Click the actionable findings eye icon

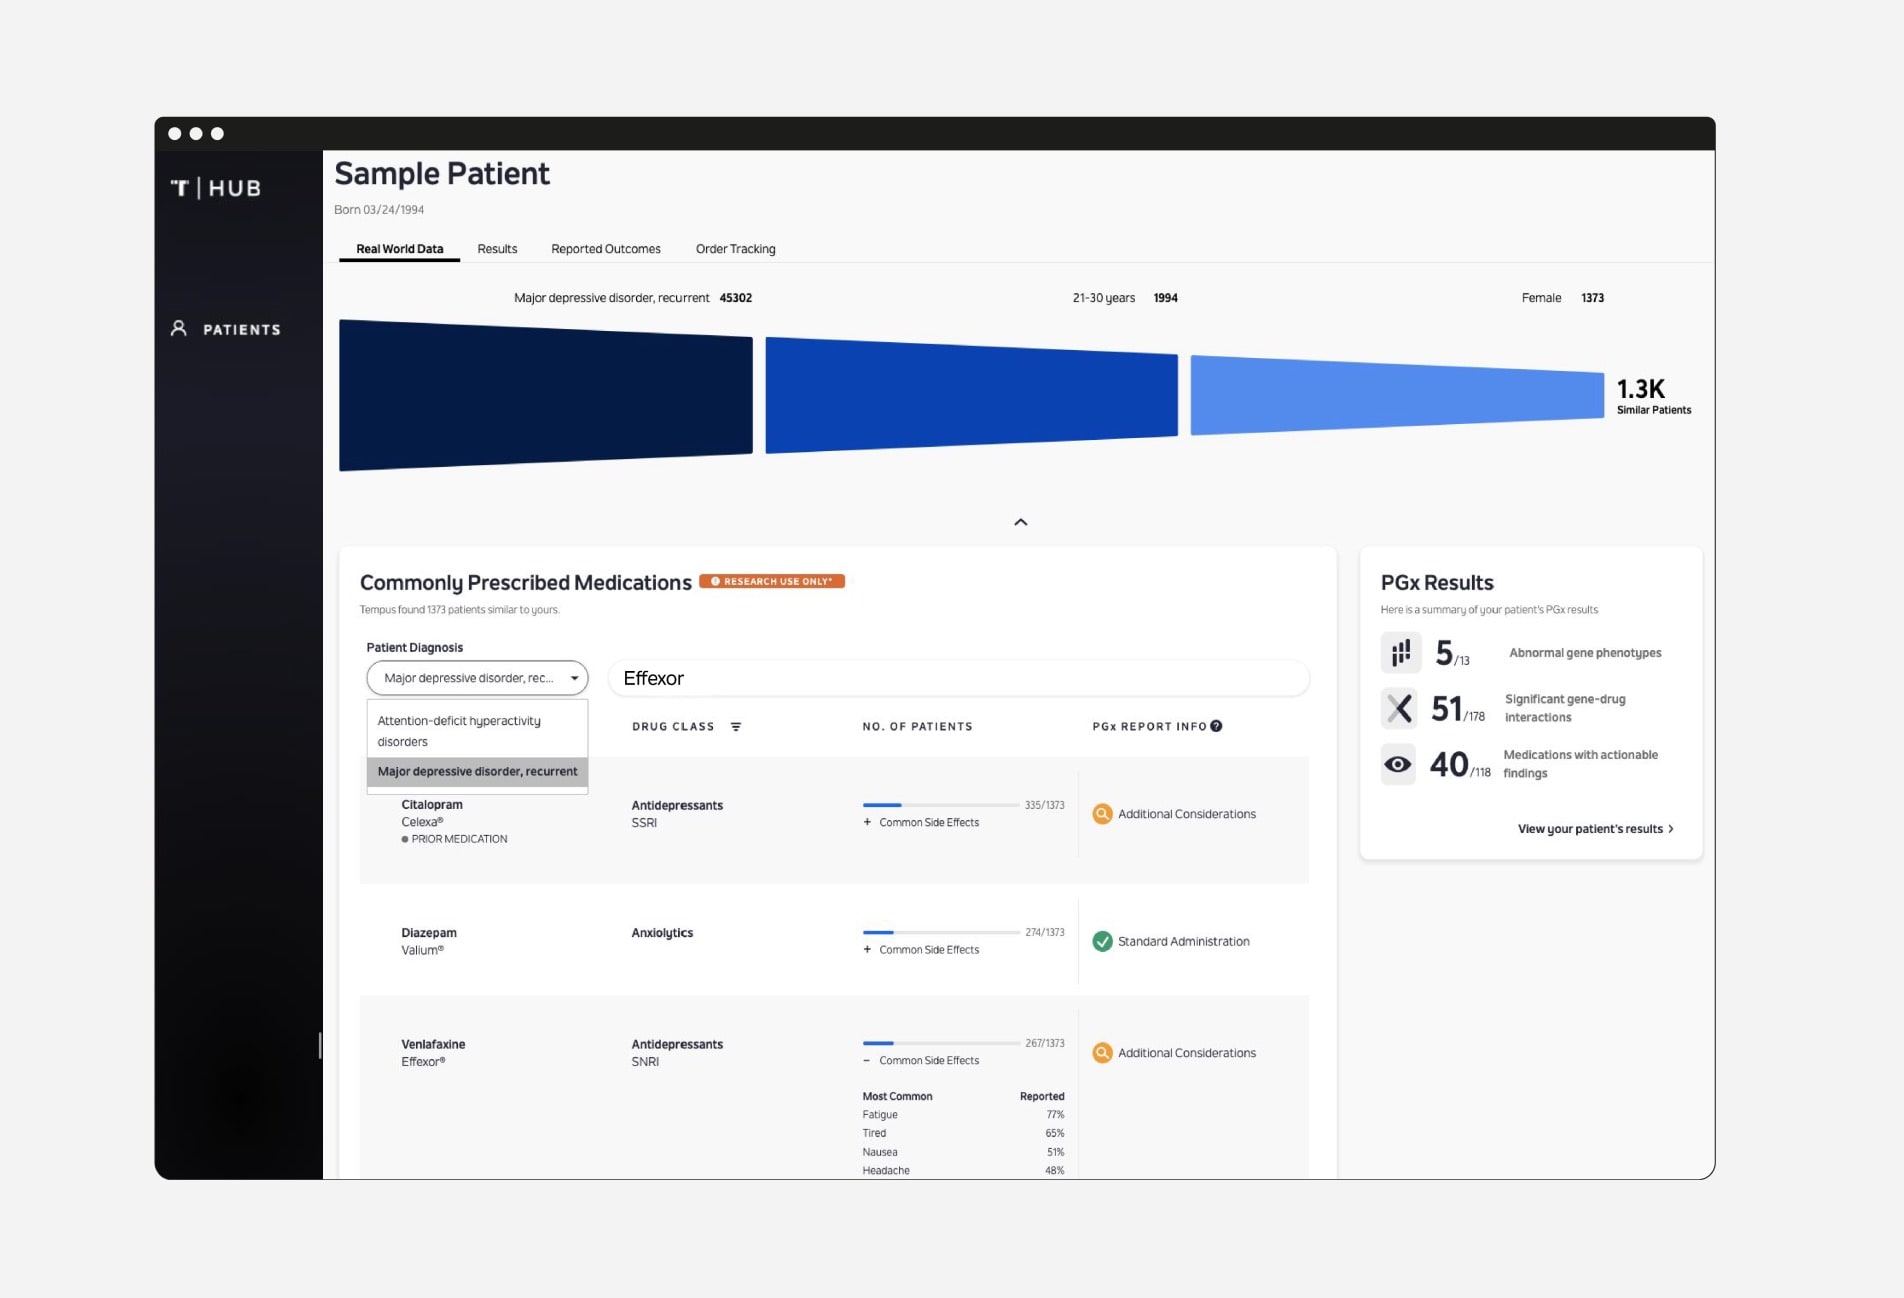coord(1398,764)
